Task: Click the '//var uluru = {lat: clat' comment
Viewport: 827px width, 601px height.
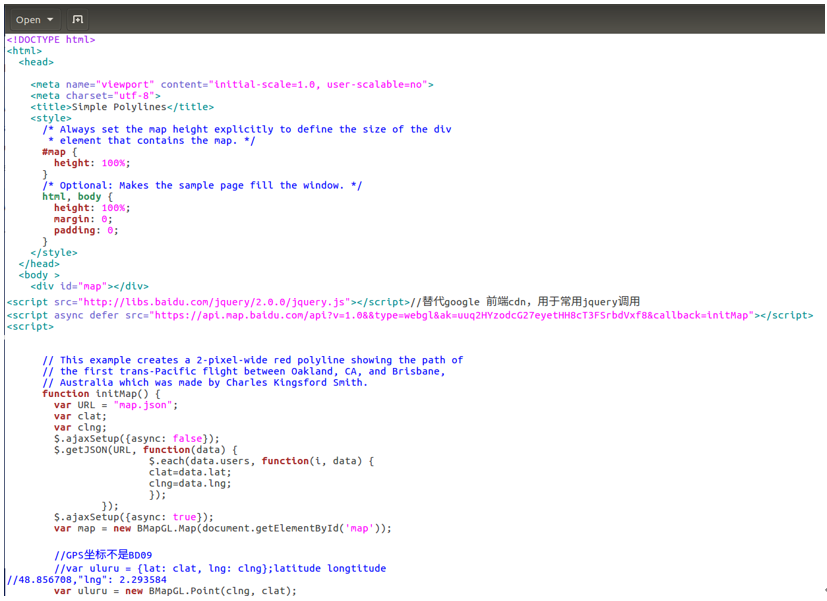Action: (x=220, y=568)
